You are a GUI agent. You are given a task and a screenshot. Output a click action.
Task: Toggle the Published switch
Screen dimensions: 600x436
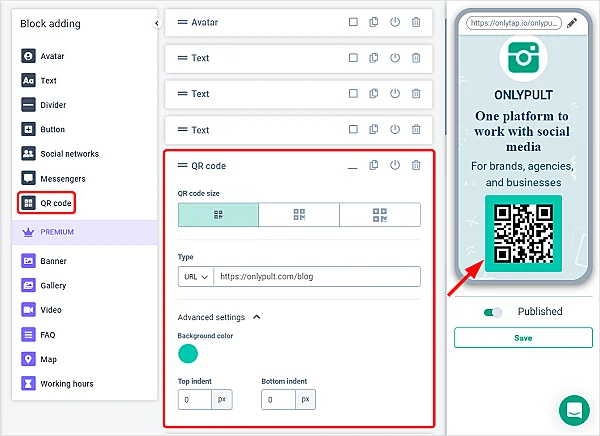point(493,312)
